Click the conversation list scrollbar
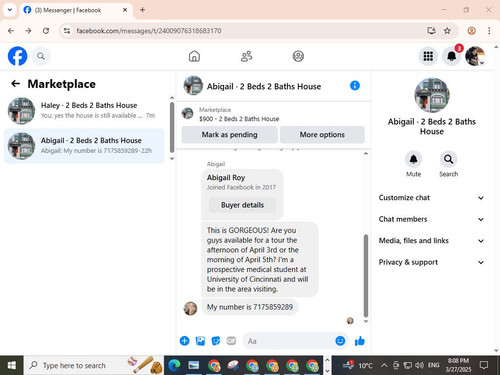This screenshot has width=500, height=375. click(172, 127)
